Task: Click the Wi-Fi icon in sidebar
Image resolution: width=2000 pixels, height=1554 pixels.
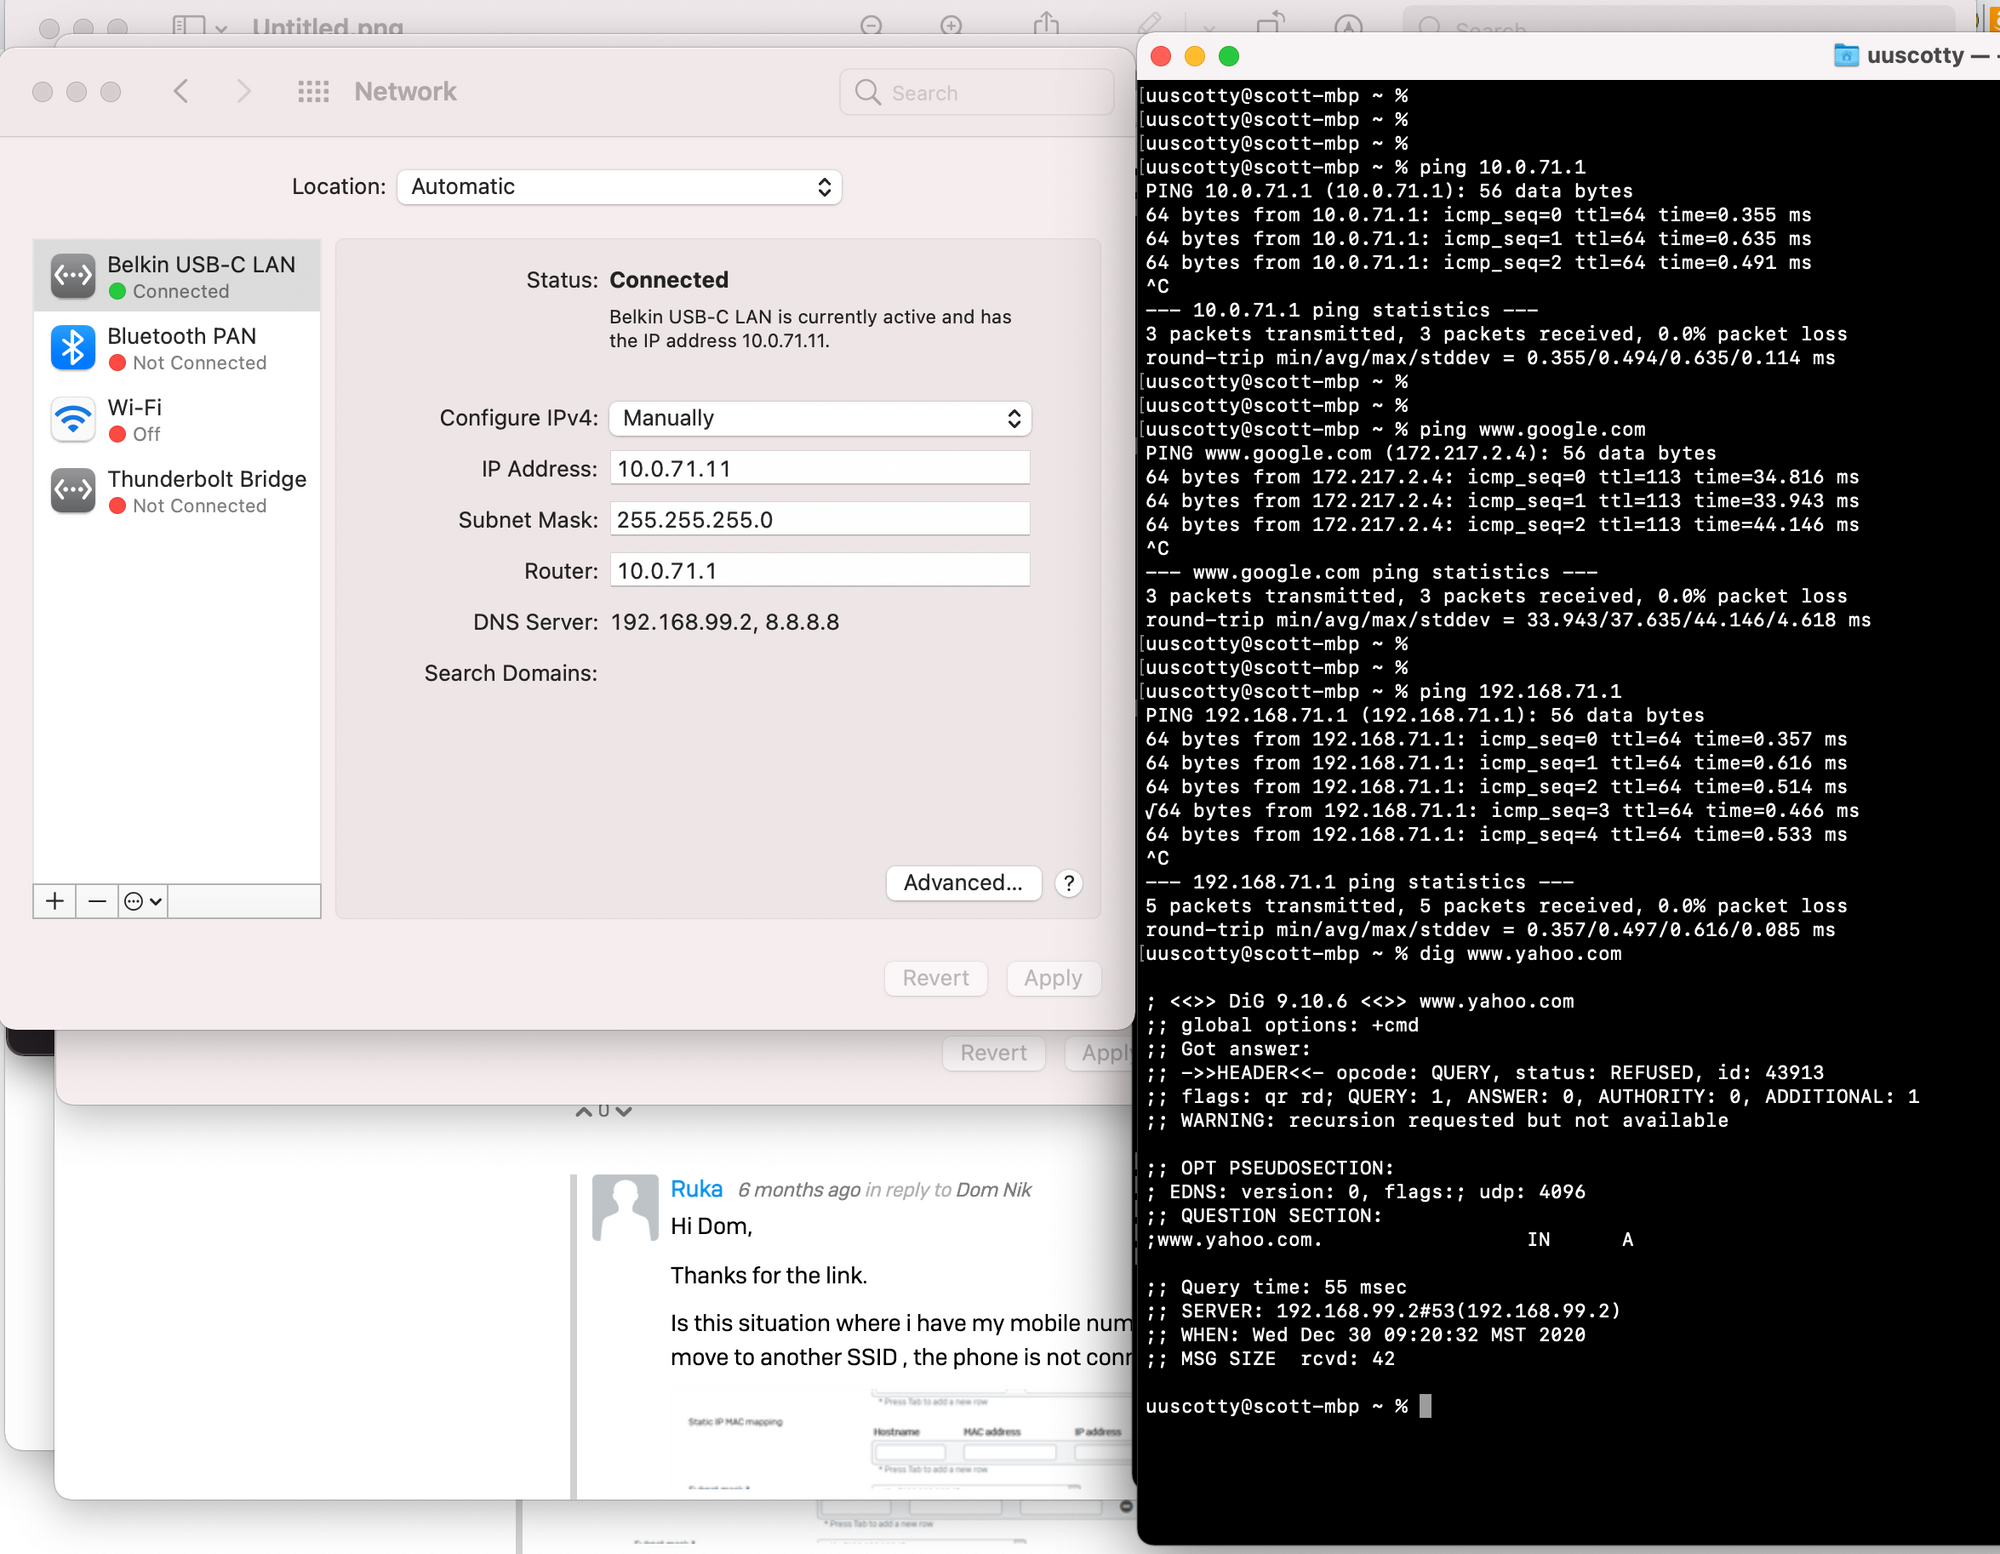Action: (73, 420)
